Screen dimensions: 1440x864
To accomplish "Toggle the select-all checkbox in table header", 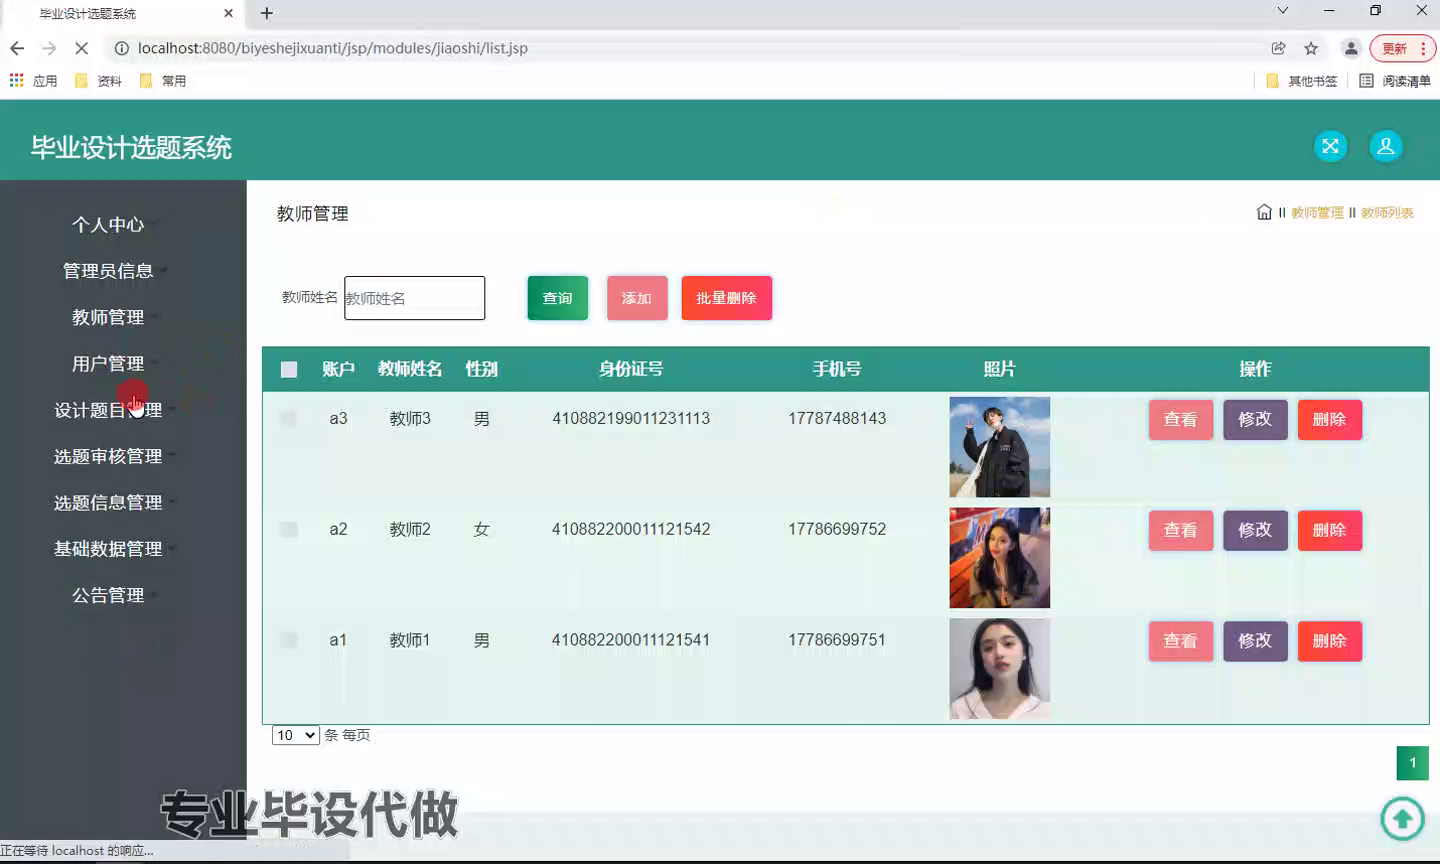I will point(289,369).
